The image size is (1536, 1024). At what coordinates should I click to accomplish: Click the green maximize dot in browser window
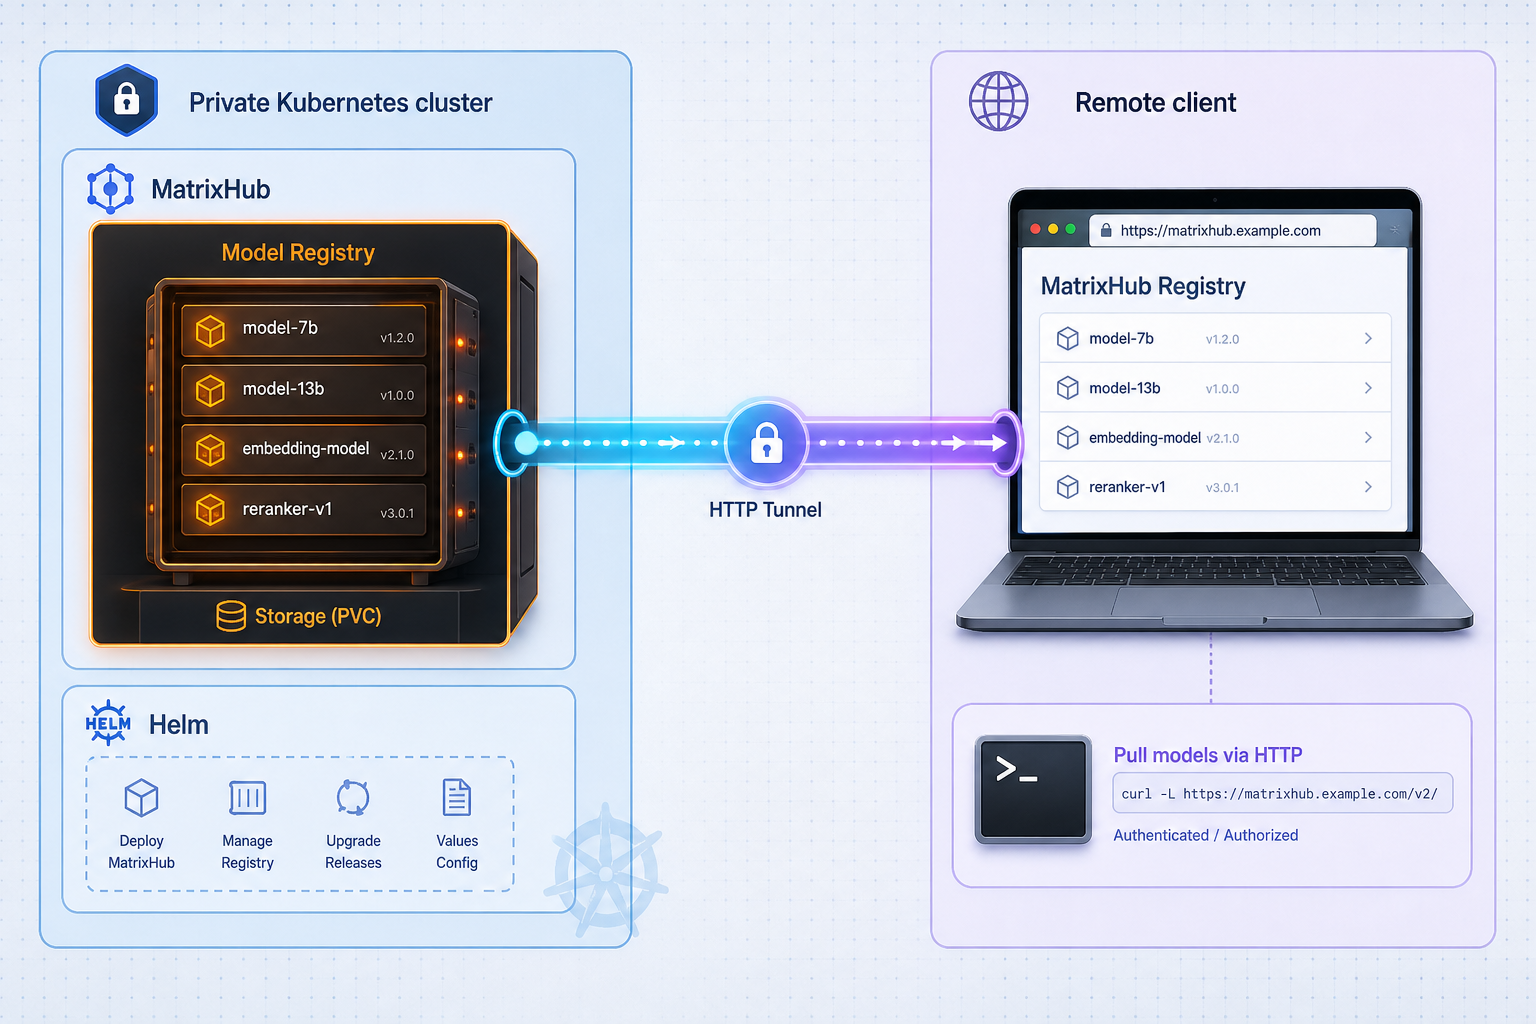pos(1071,229)
